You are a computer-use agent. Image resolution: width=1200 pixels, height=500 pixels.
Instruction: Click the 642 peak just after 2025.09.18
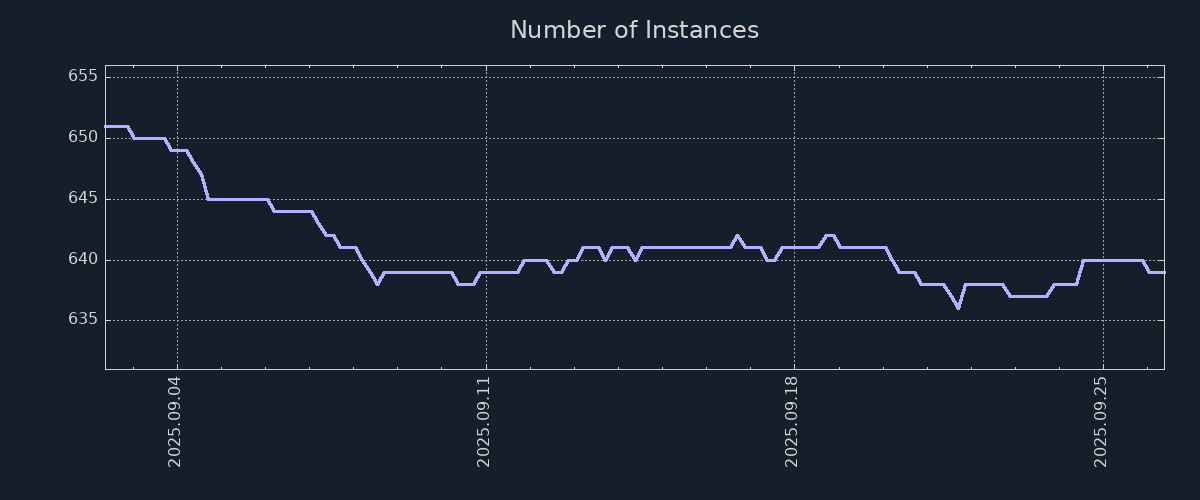(x=829, y=235)
